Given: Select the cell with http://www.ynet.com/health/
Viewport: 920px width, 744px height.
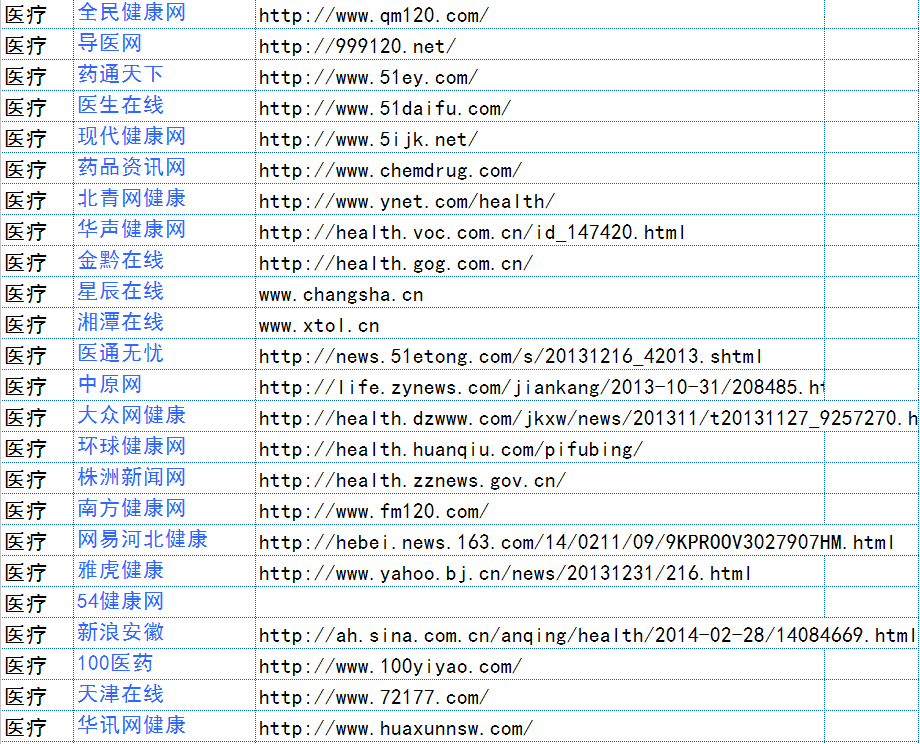Looking at the screenshot, I should [x=540, y=200].
